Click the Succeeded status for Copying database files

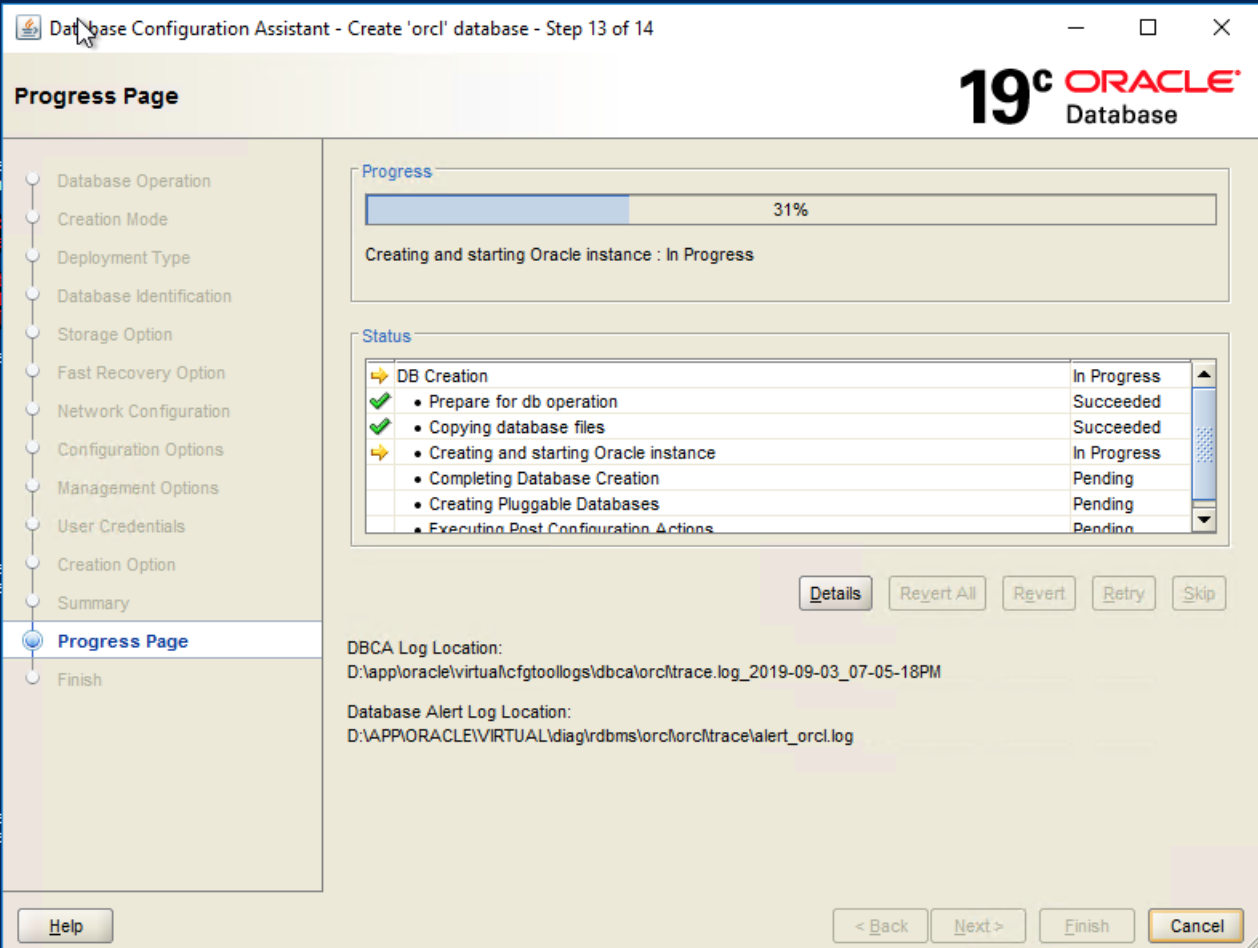point(1116,427)
